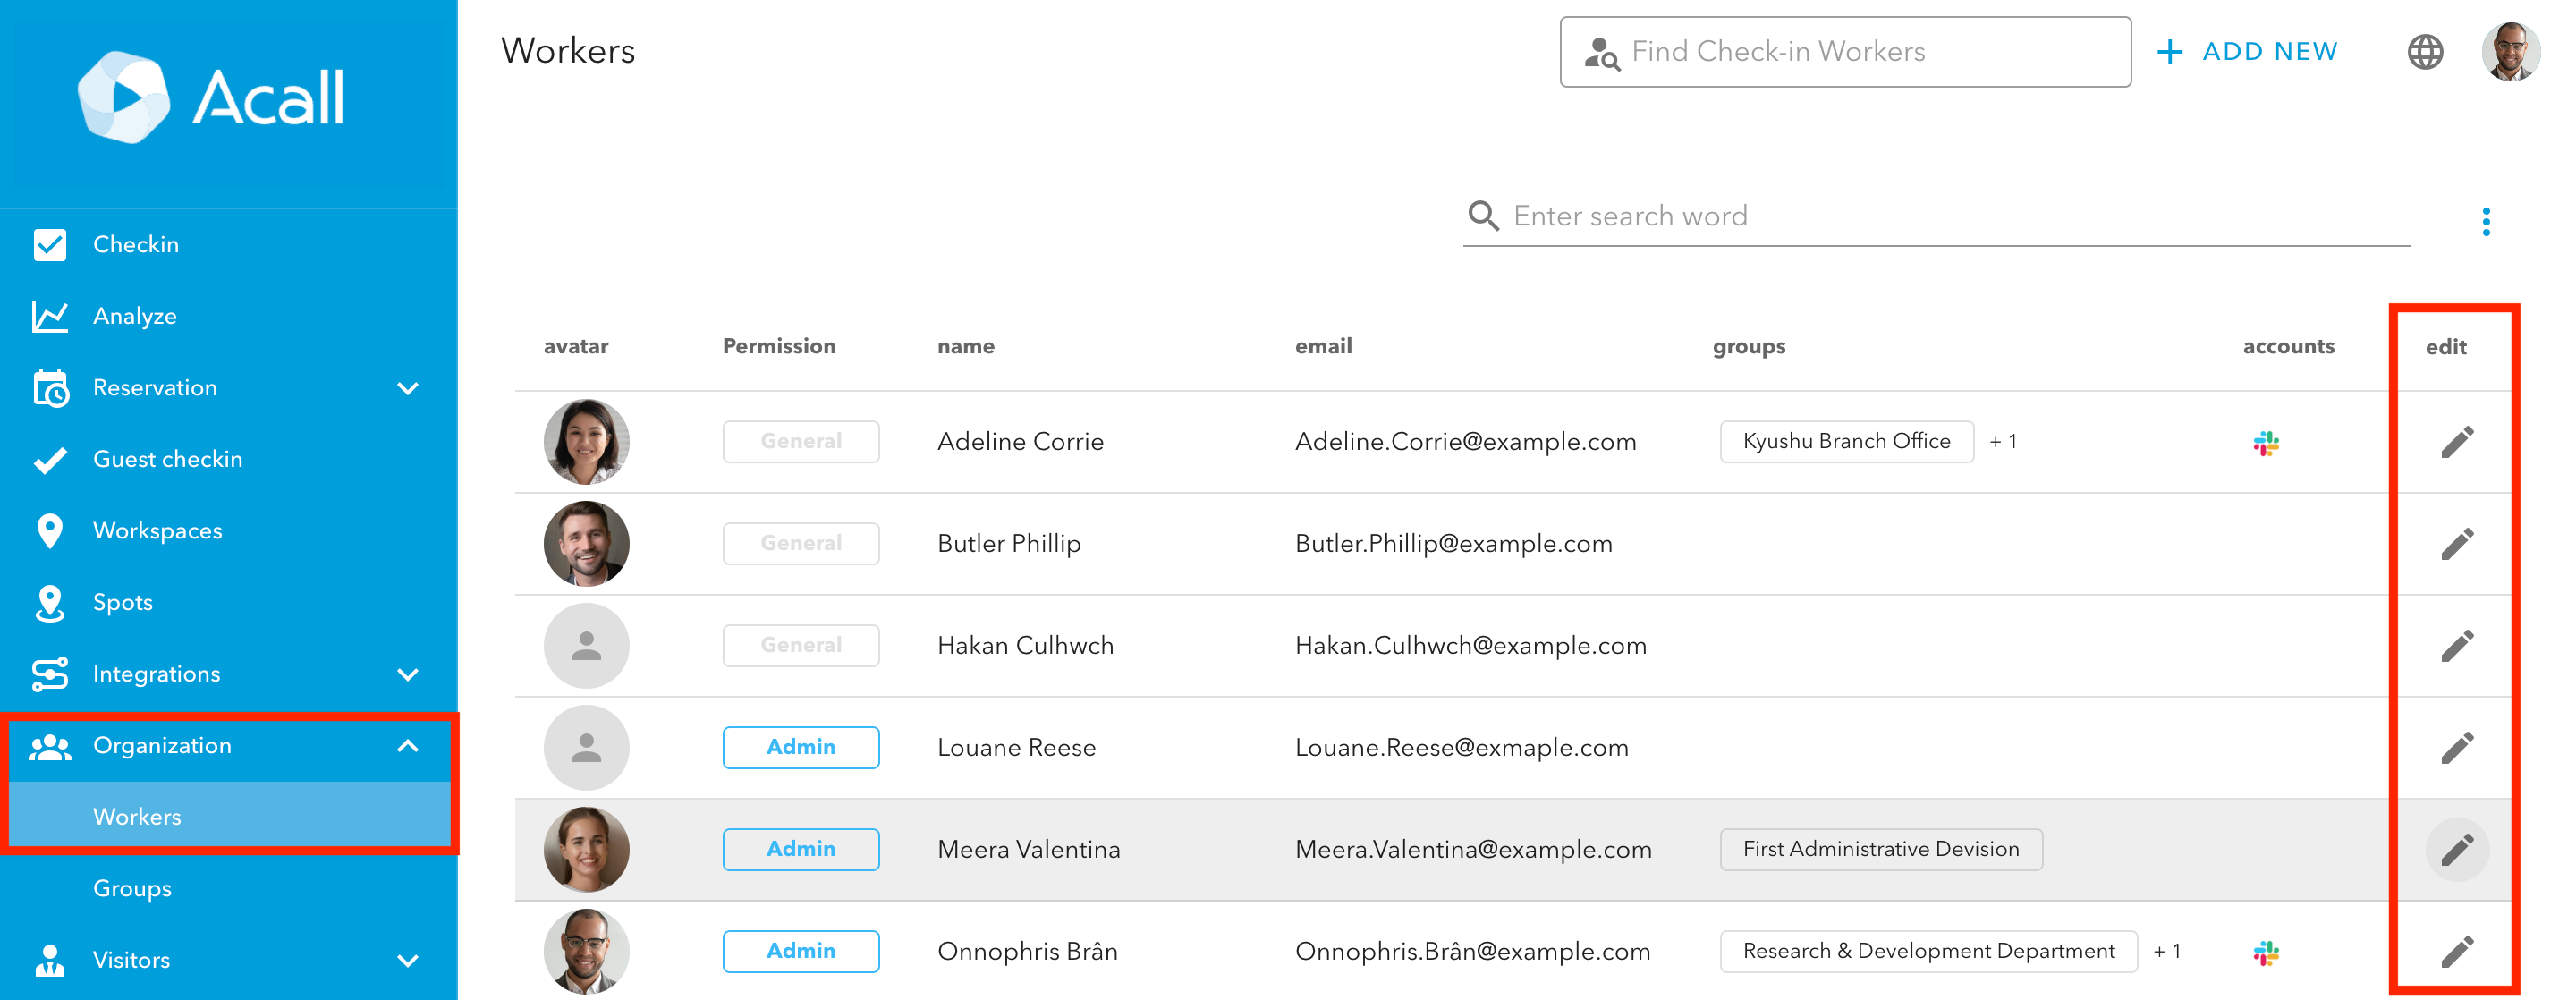This screenshot has height=1000, width=2576.
Task: Click the Reservation calendar icon
Action: pos(50,388)
